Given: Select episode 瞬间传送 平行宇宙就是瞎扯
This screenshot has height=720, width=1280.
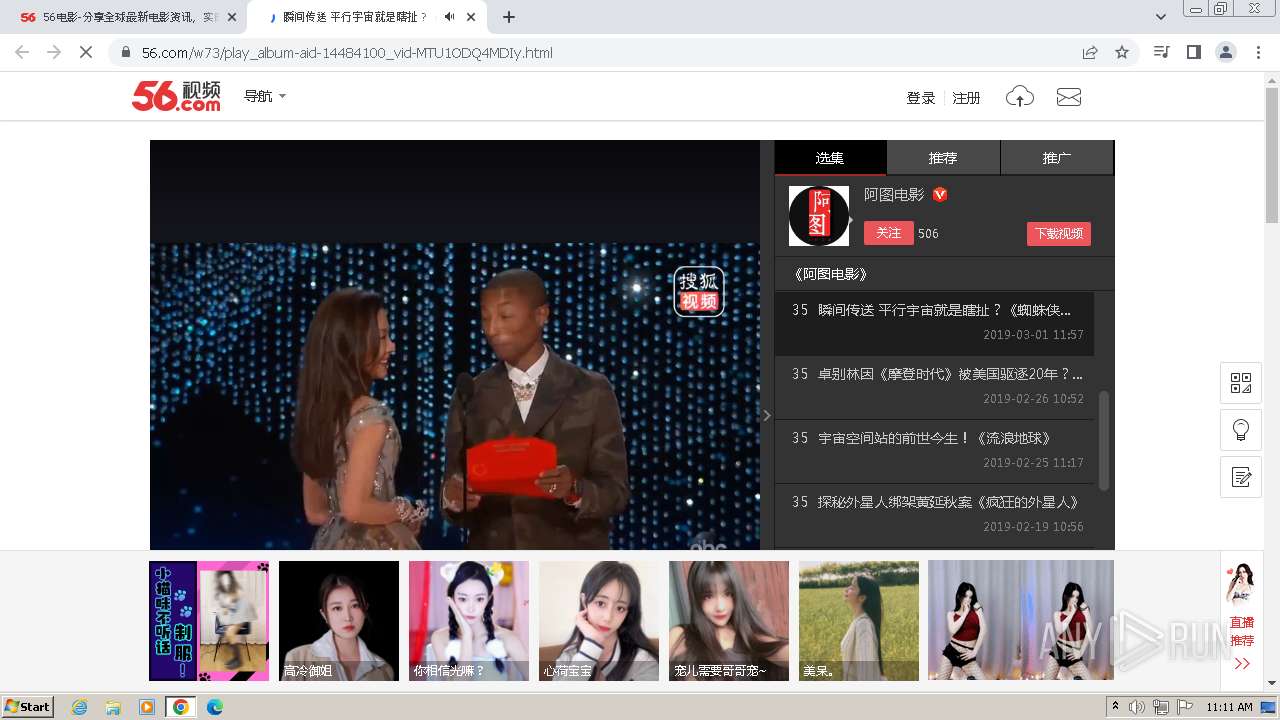Looking at the screenshot, I should [x=934, y=322].
